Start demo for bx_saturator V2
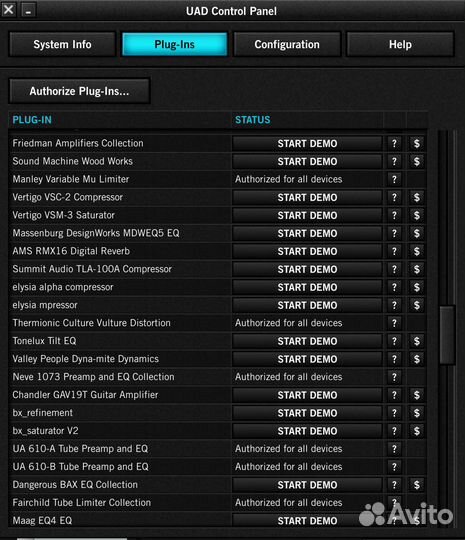465x540 pixels. pos(307,431)
